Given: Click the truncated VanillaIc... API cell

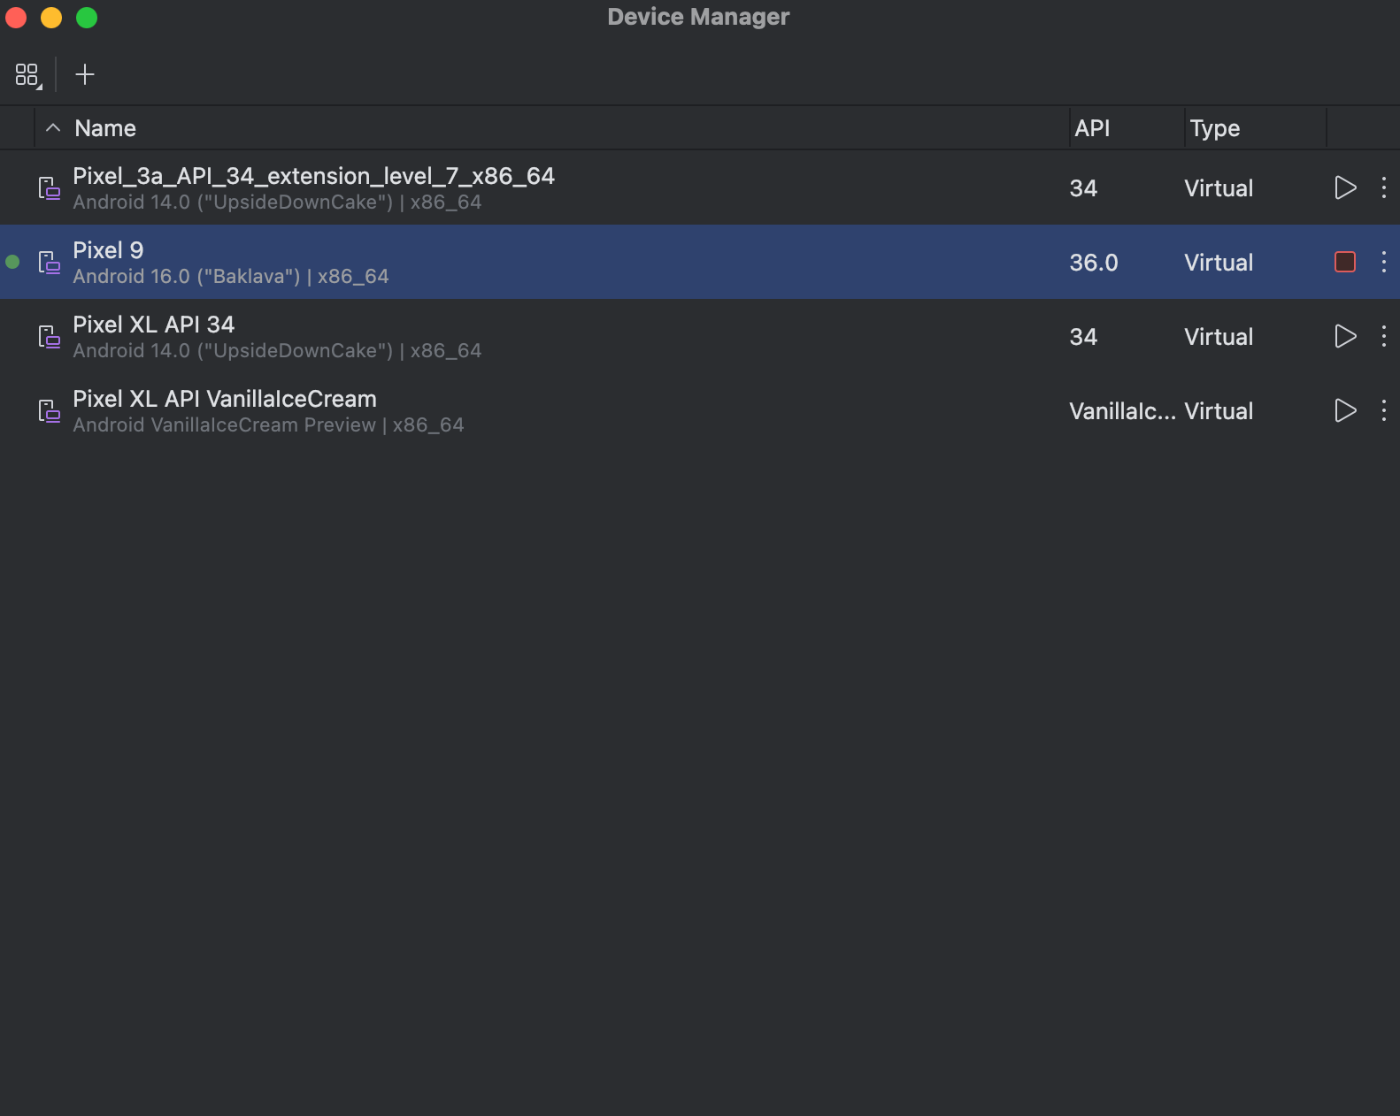Looking at the screenshot, I should click(1122, 411).
